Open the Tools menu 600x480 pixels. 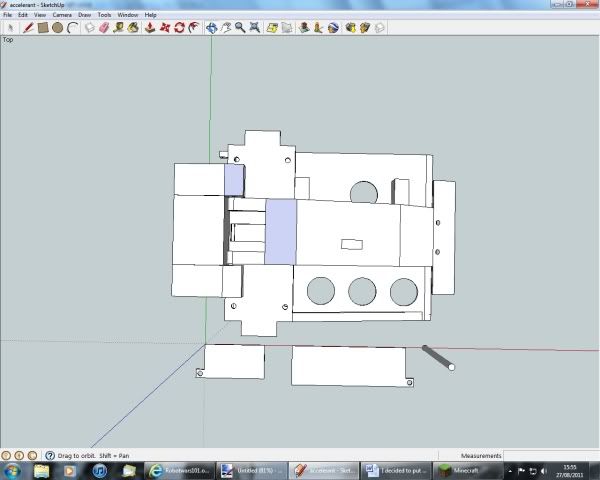pyautogui.click(x=104, y=15)
